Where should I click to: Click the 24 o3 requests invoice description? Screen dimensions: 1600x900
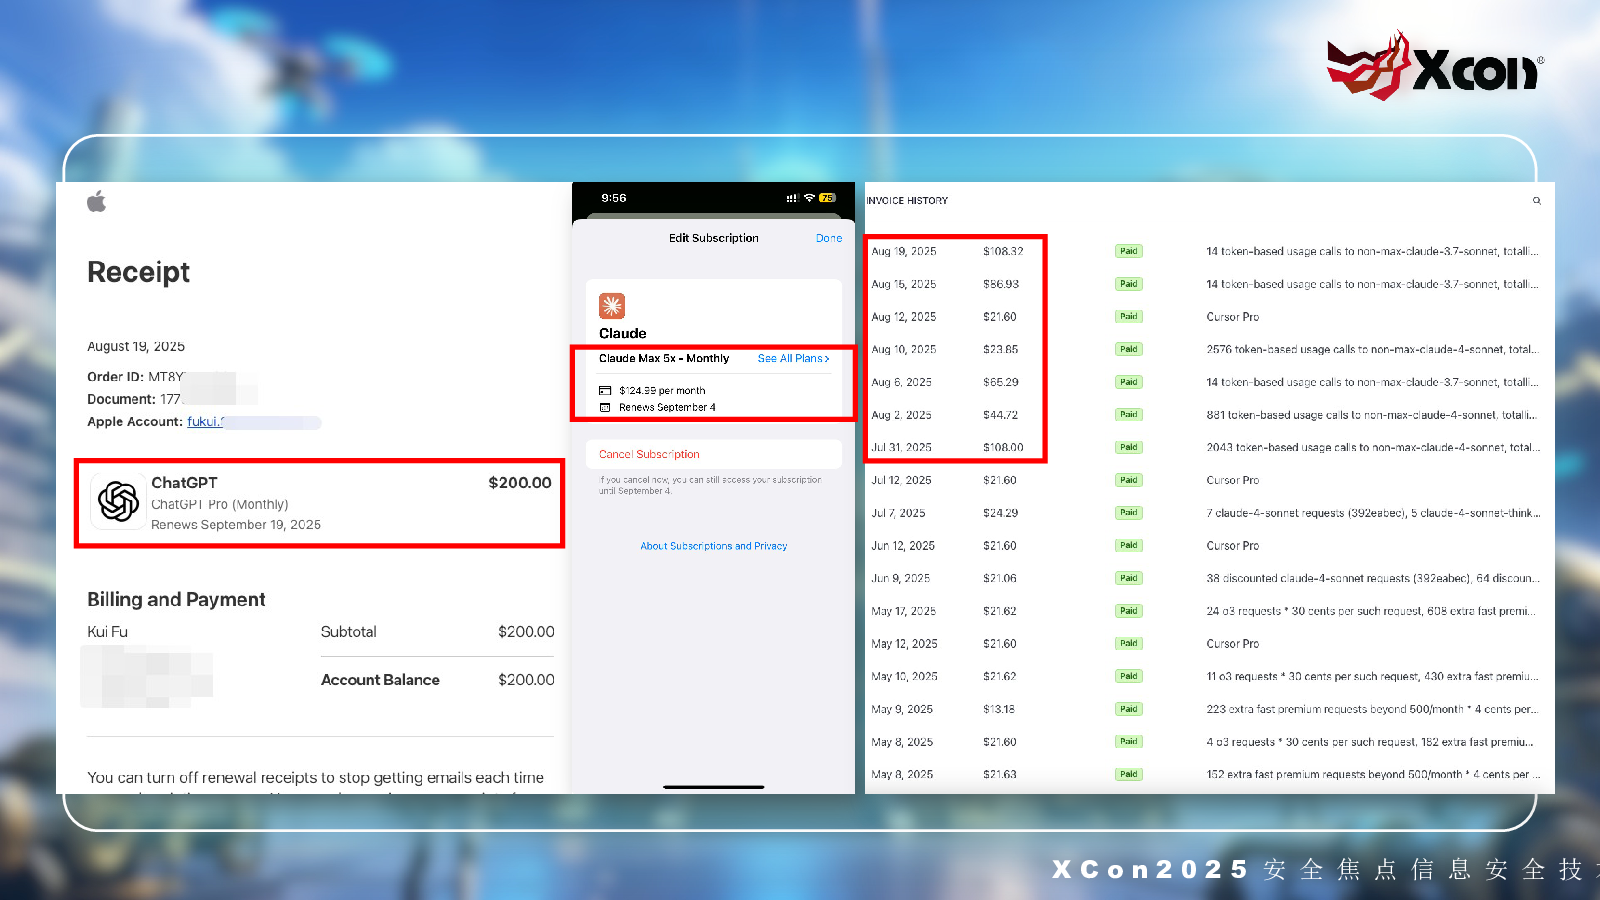click(x=1371, y=611)
